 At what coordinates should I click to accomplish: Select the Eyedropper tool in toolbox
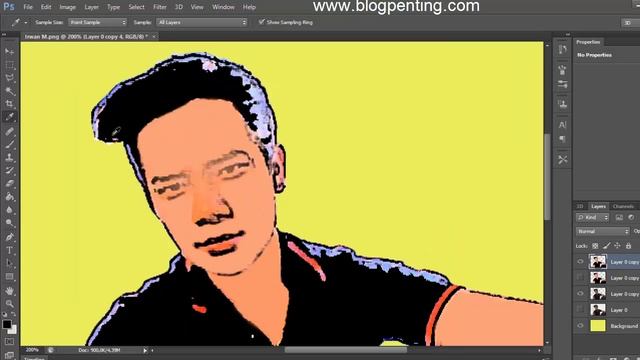click(9, 117)
